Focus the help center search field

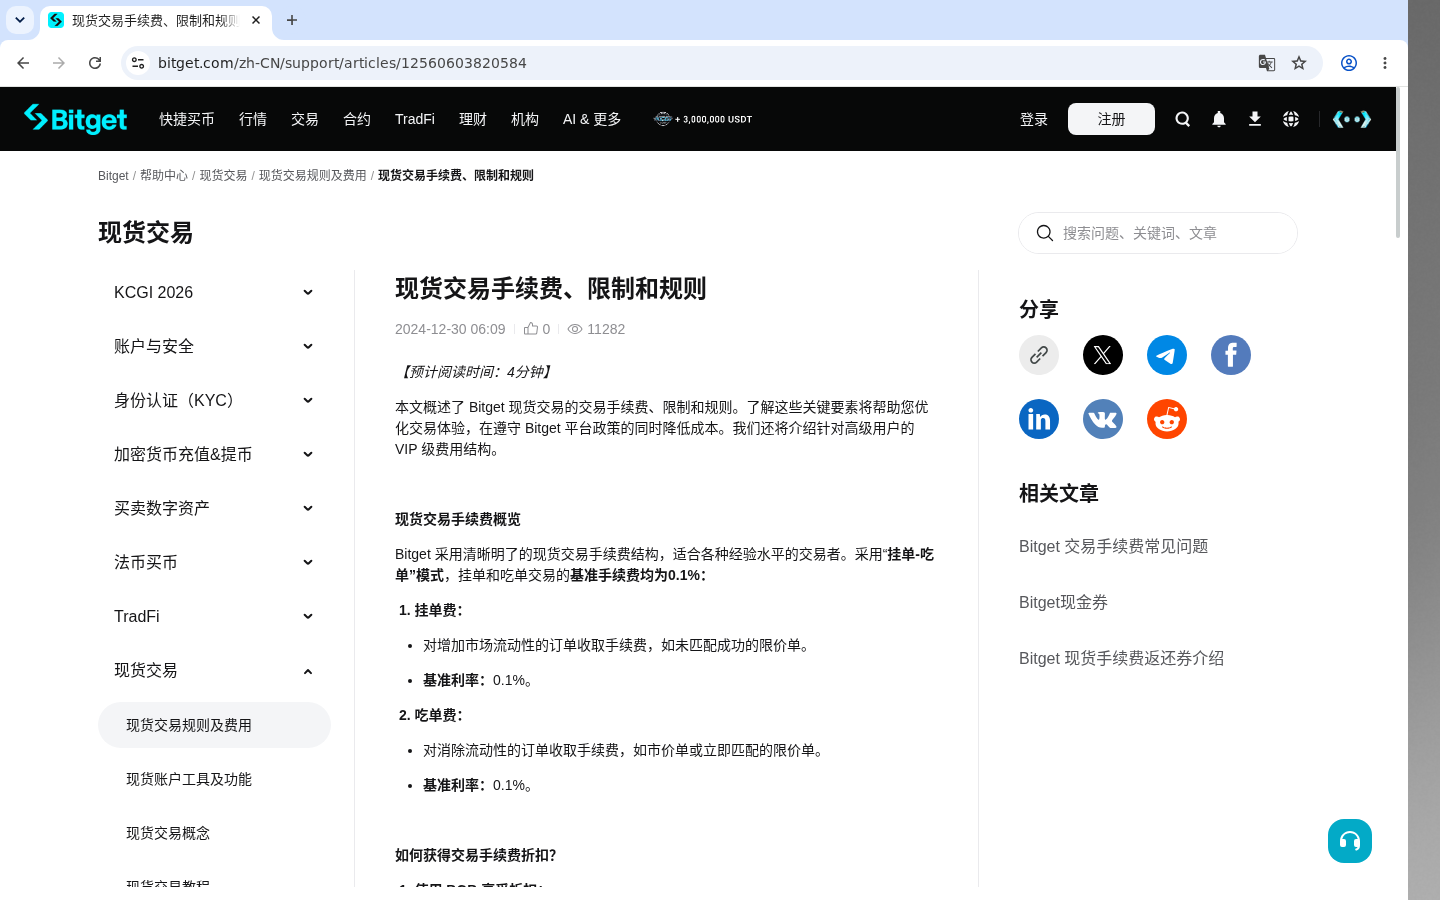[x=1158, y=233]
